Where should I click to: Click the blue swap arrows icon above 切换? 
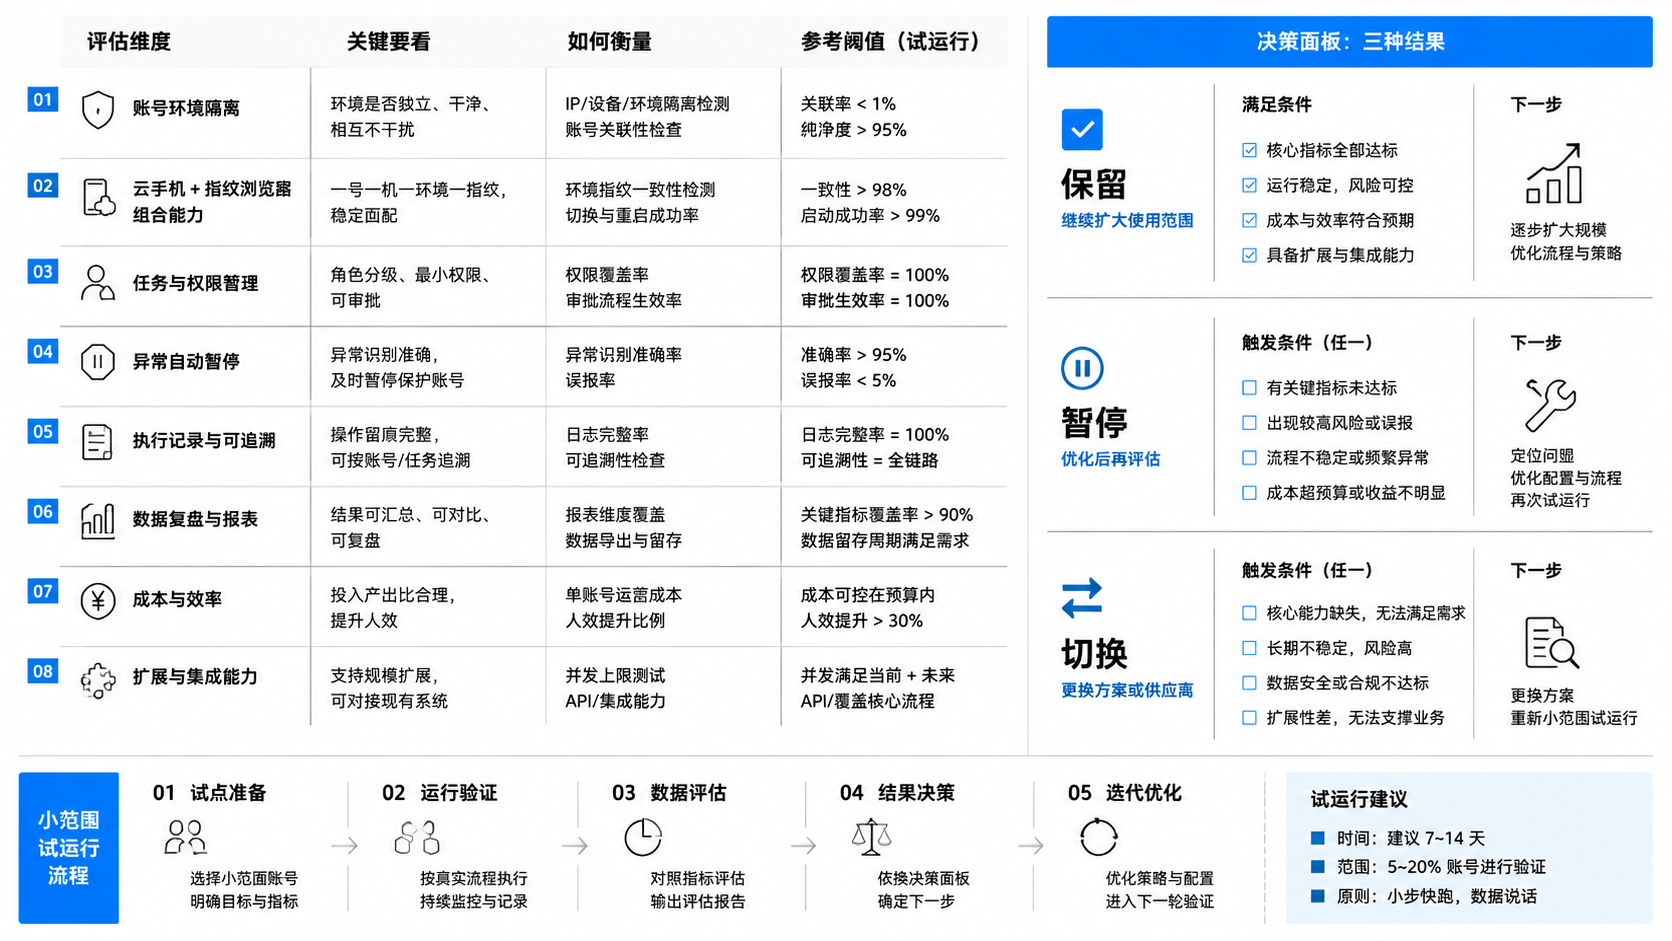tap(1082, 598)
